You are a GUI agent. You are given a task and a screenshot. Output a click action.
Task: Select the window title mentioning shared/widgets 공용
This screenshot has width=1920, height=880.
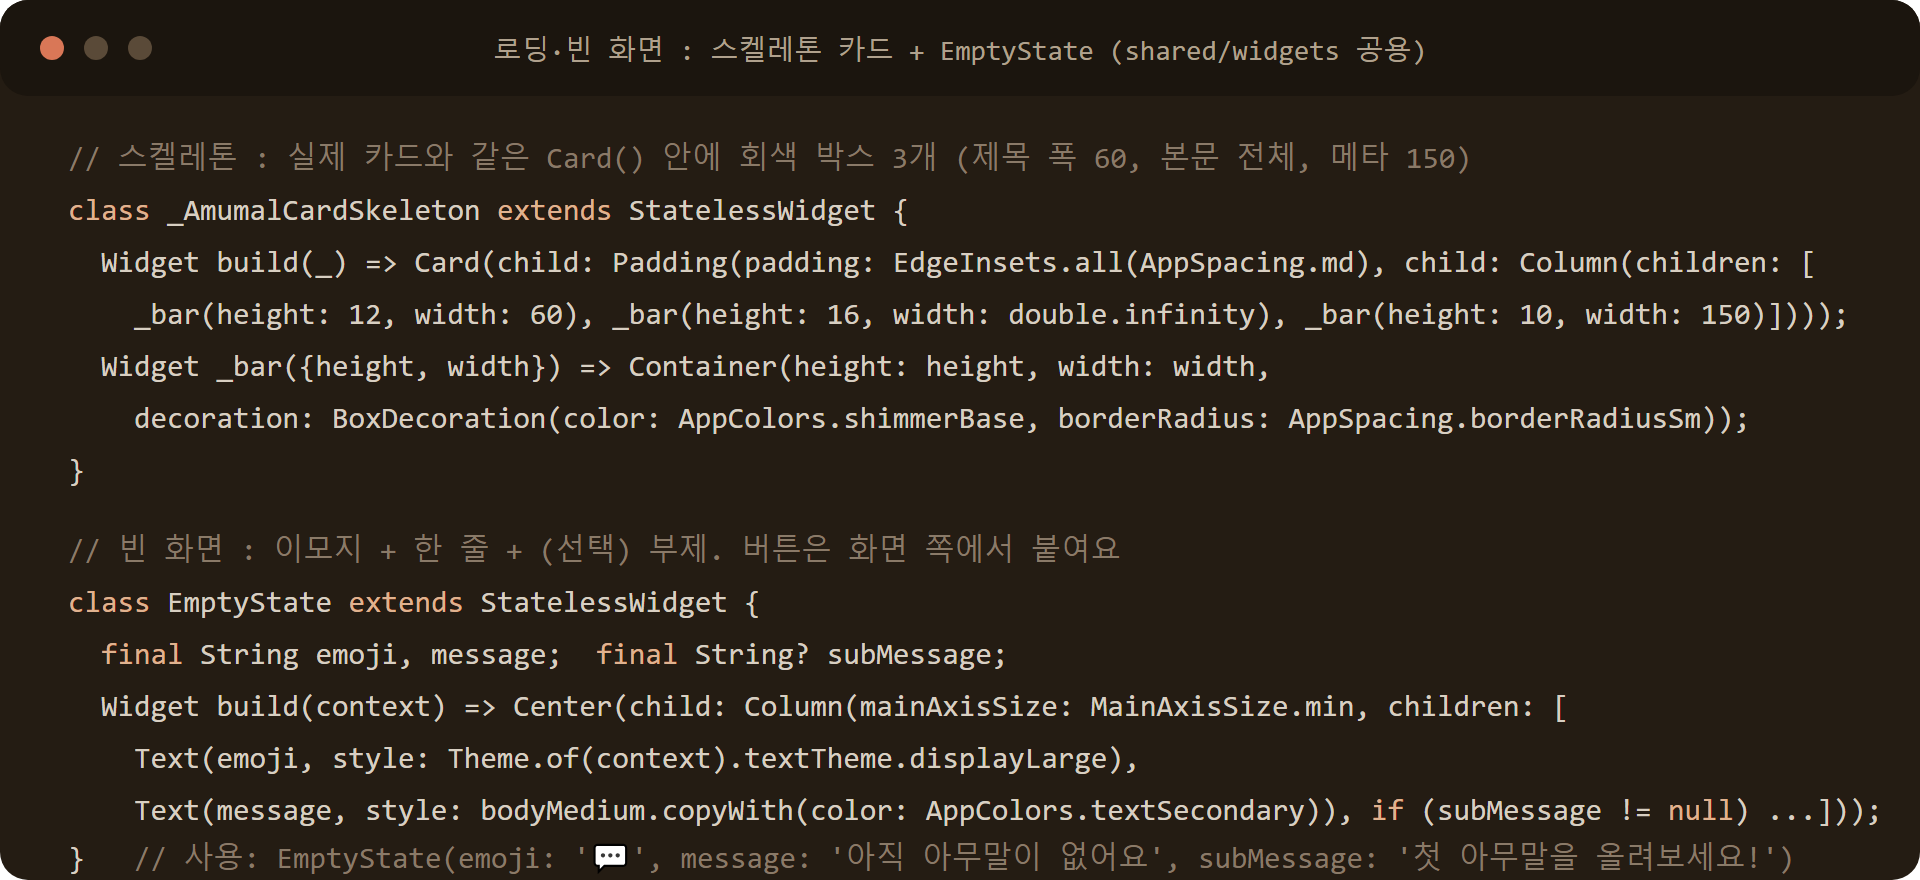959,50
